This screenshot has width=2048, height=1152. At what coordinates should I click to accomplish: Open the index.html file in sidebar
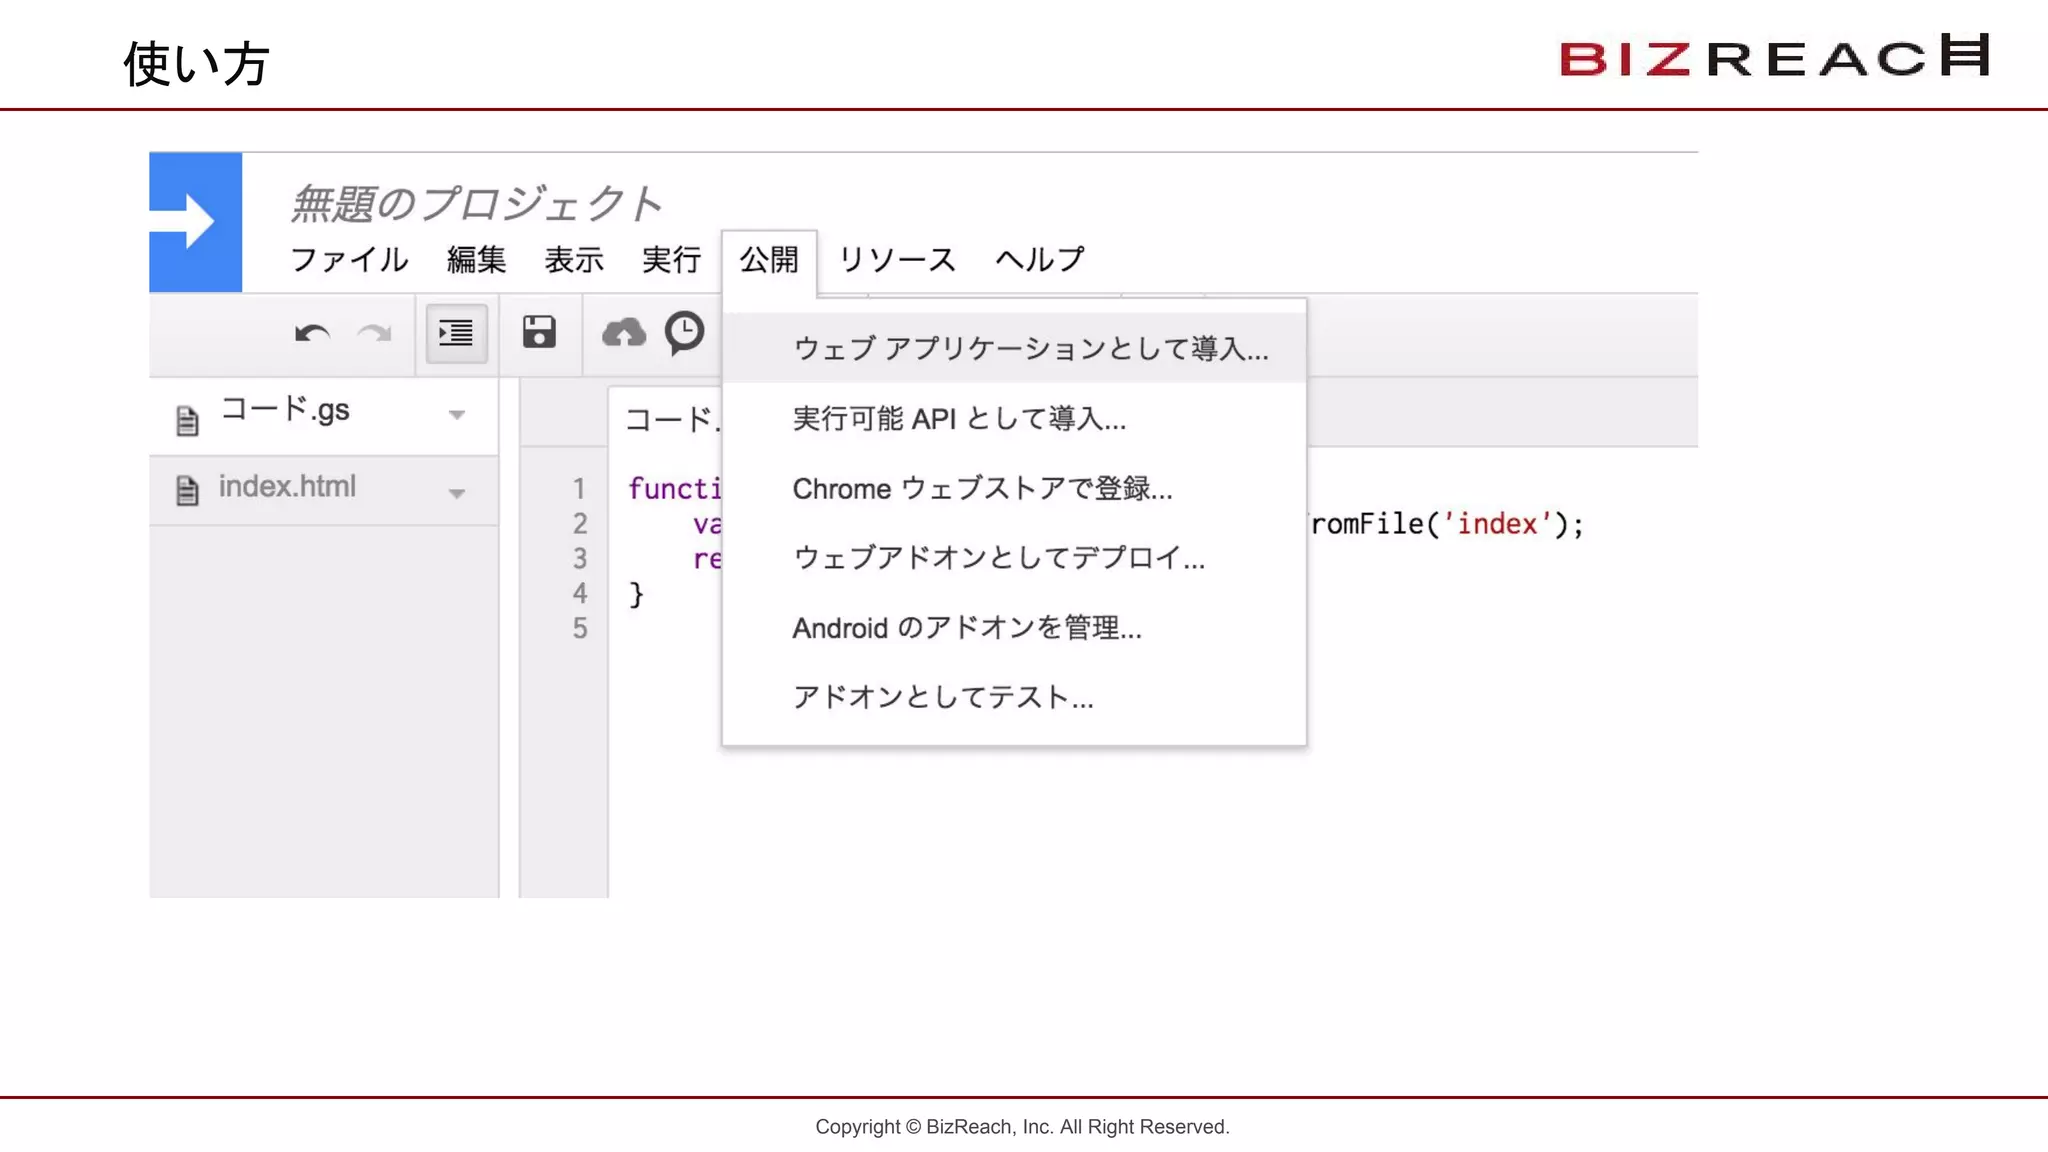pos(288,487)
